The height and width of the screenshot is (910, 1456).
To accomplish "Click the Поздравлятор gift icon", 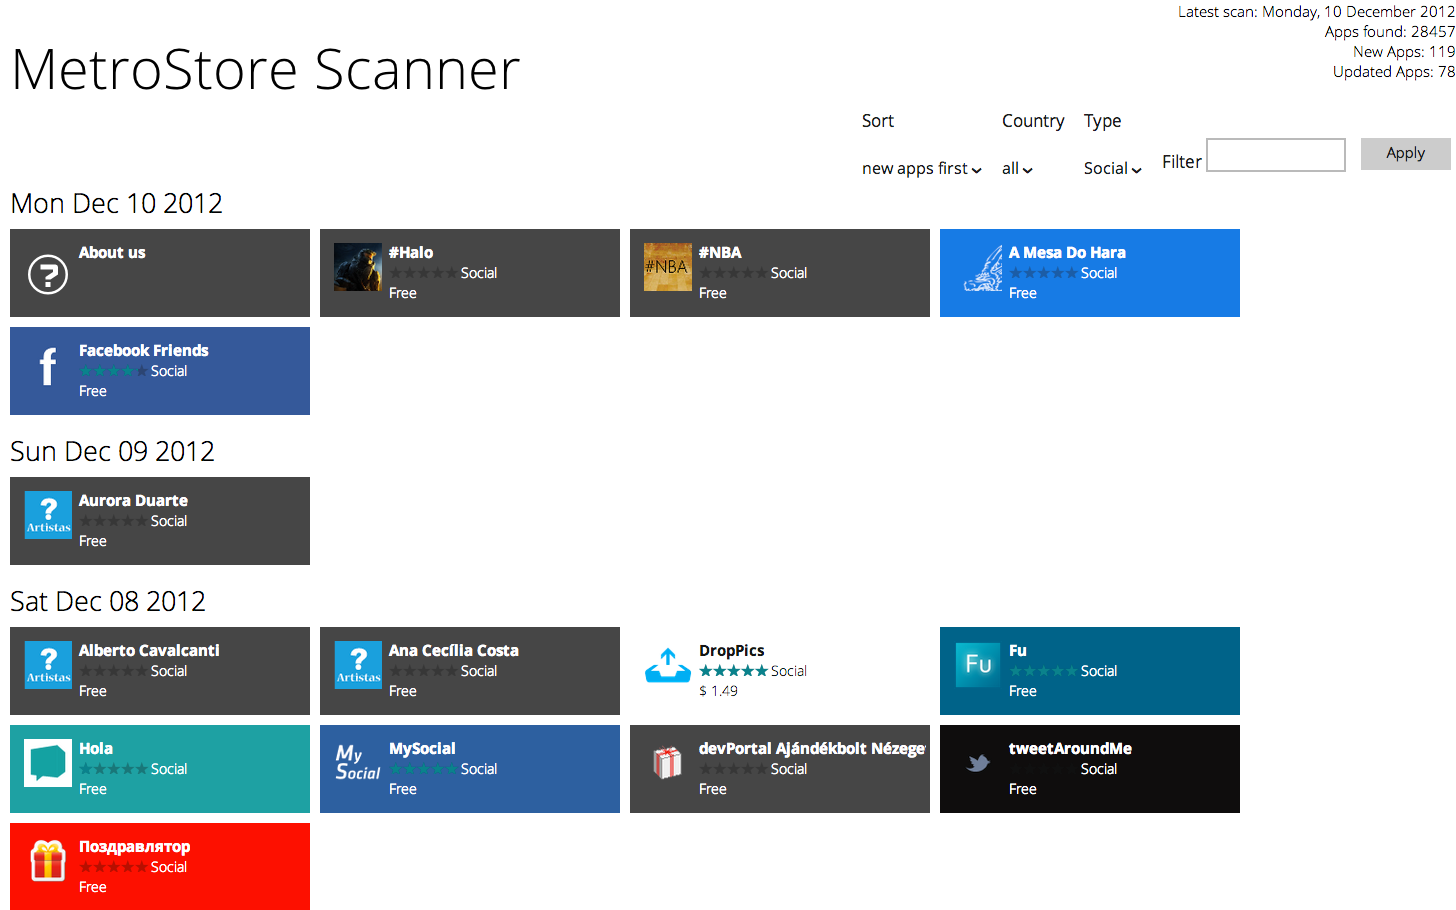I will click(x=47, y=861).
